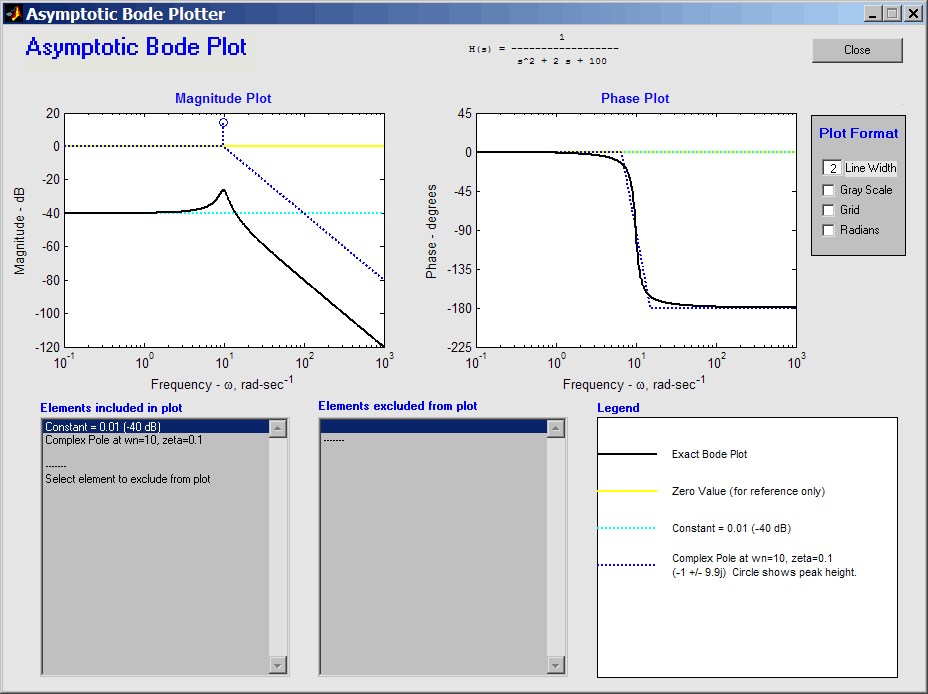Click the Close button
Image resolution: width=928 pixels, height=694 pixels.
[857, 50]
